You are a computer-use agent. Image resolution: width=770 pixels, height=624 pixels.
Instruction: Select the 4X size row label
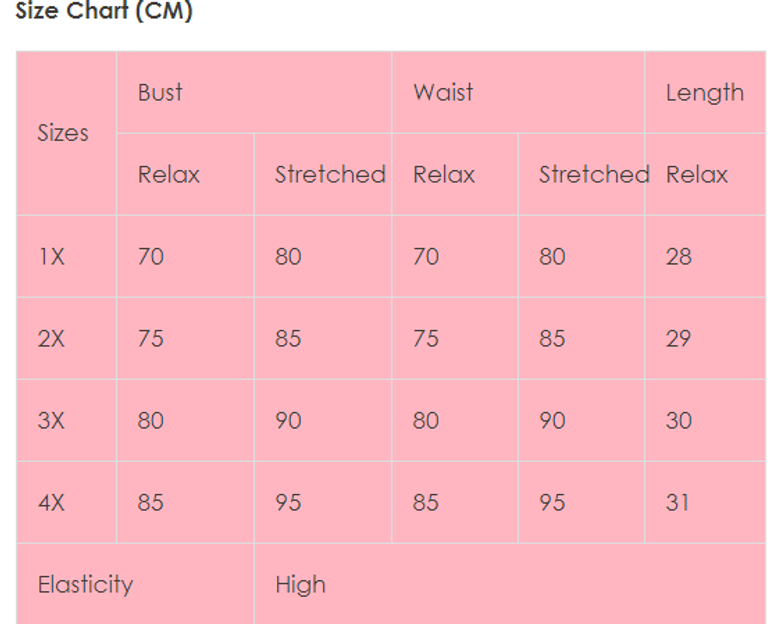point(66,502)
